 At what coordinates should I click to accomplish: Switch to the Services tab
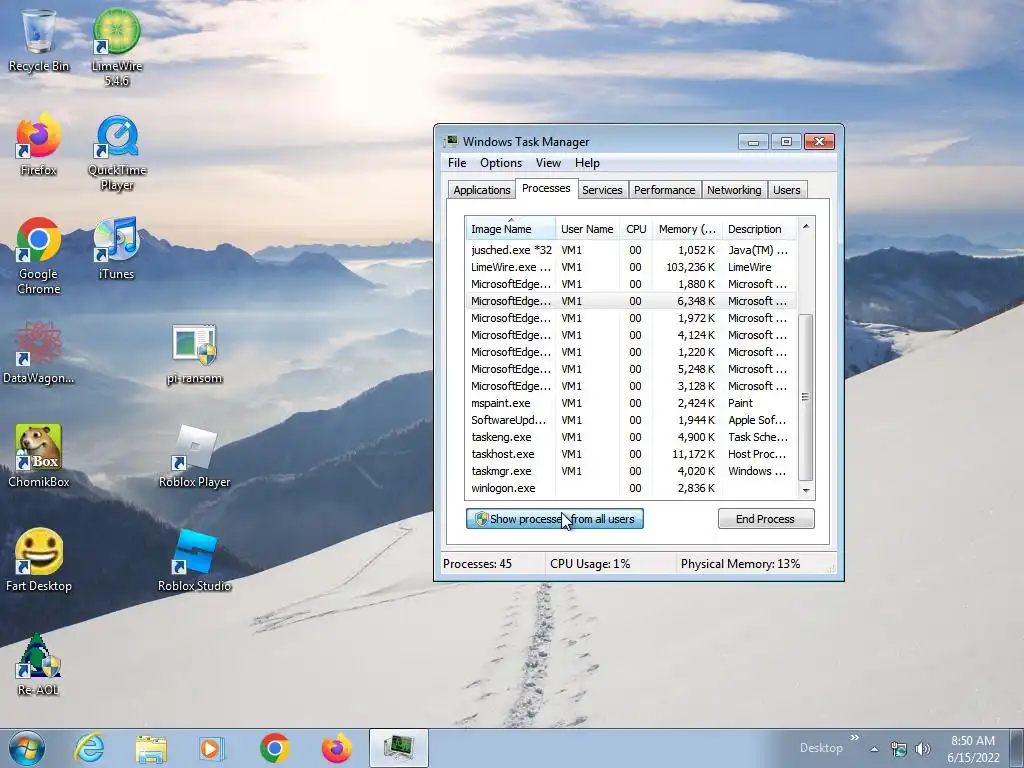[x=602, y=190]
